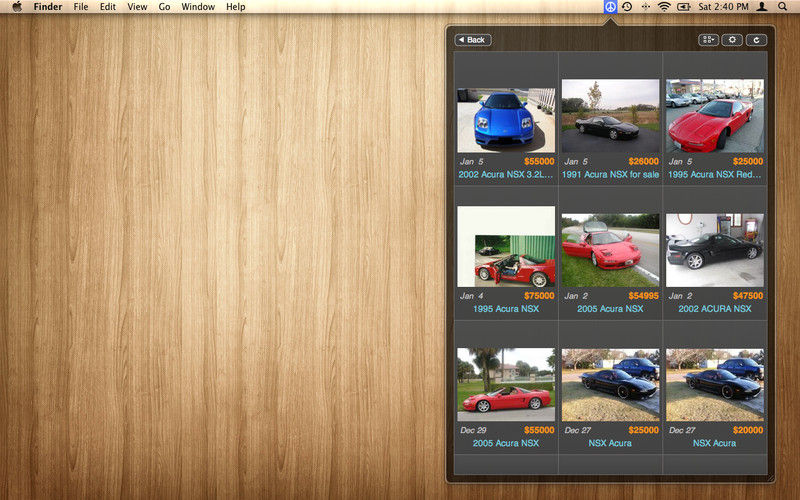Click the Jan 4 date label
Viewport: 800px width, 500px height.
pyautogui.click(x=471, y=295)
